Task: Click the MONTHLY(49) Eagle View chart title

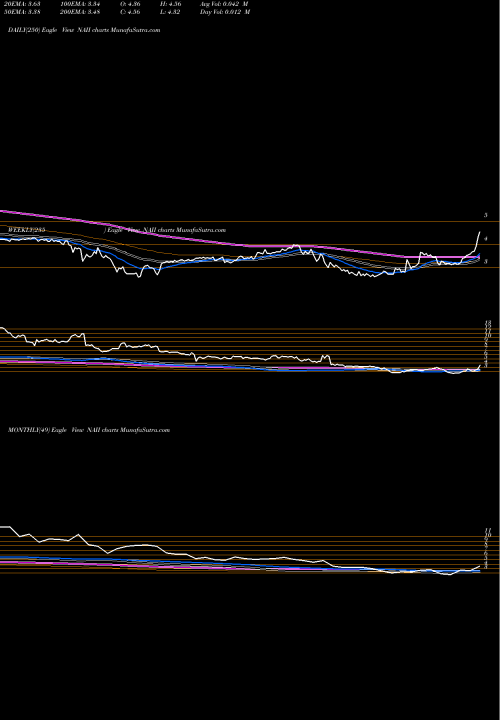Action: coord(89,430)
